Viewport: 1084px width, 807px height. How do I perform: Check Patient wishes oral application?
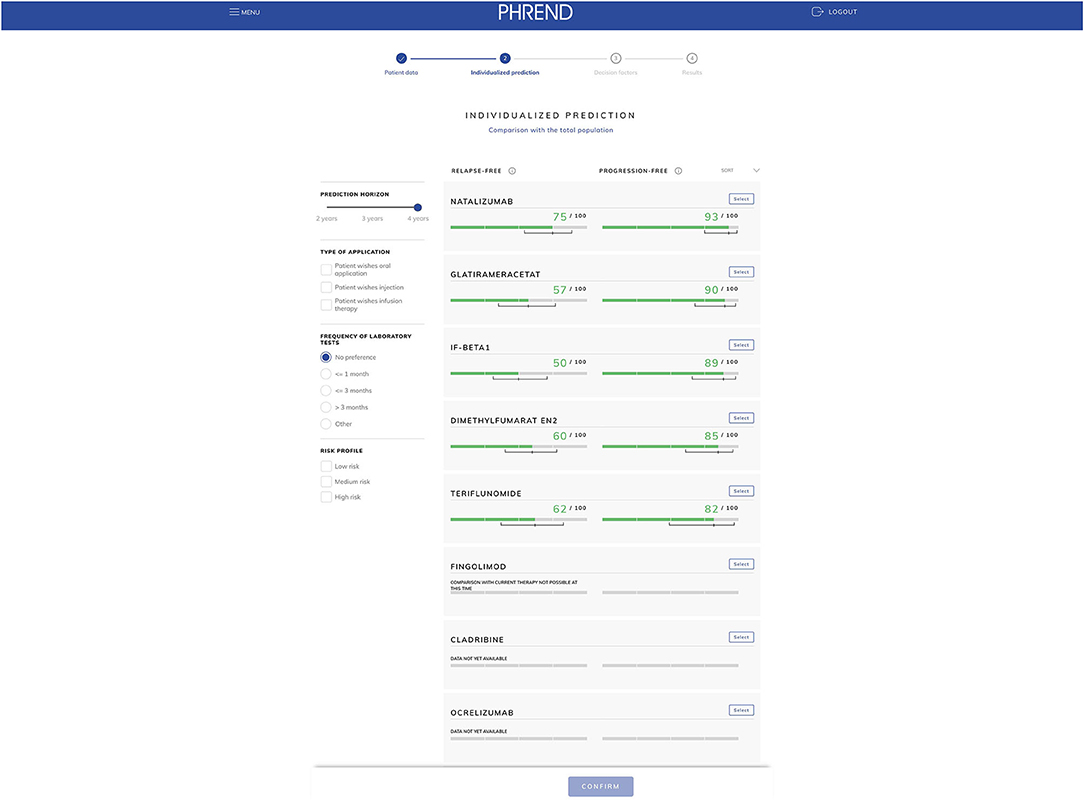coord(326,270)
